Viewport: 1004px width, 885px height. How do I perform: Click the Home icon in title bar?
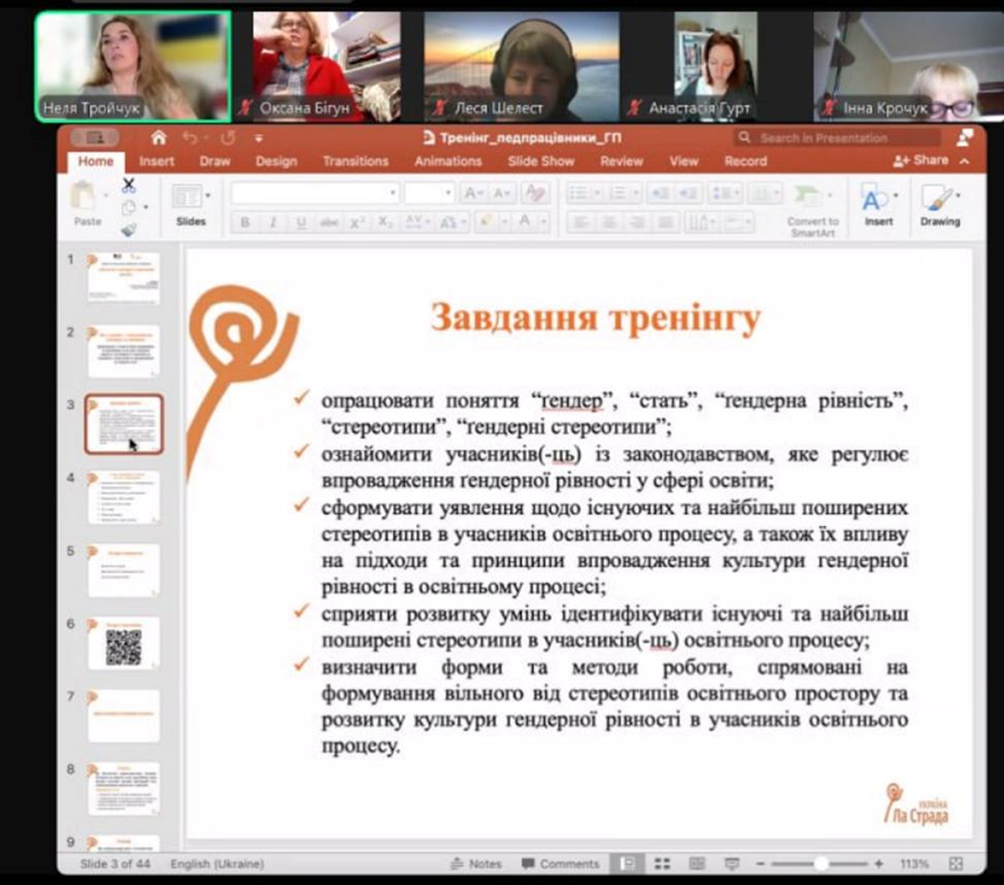coord(158,138)
